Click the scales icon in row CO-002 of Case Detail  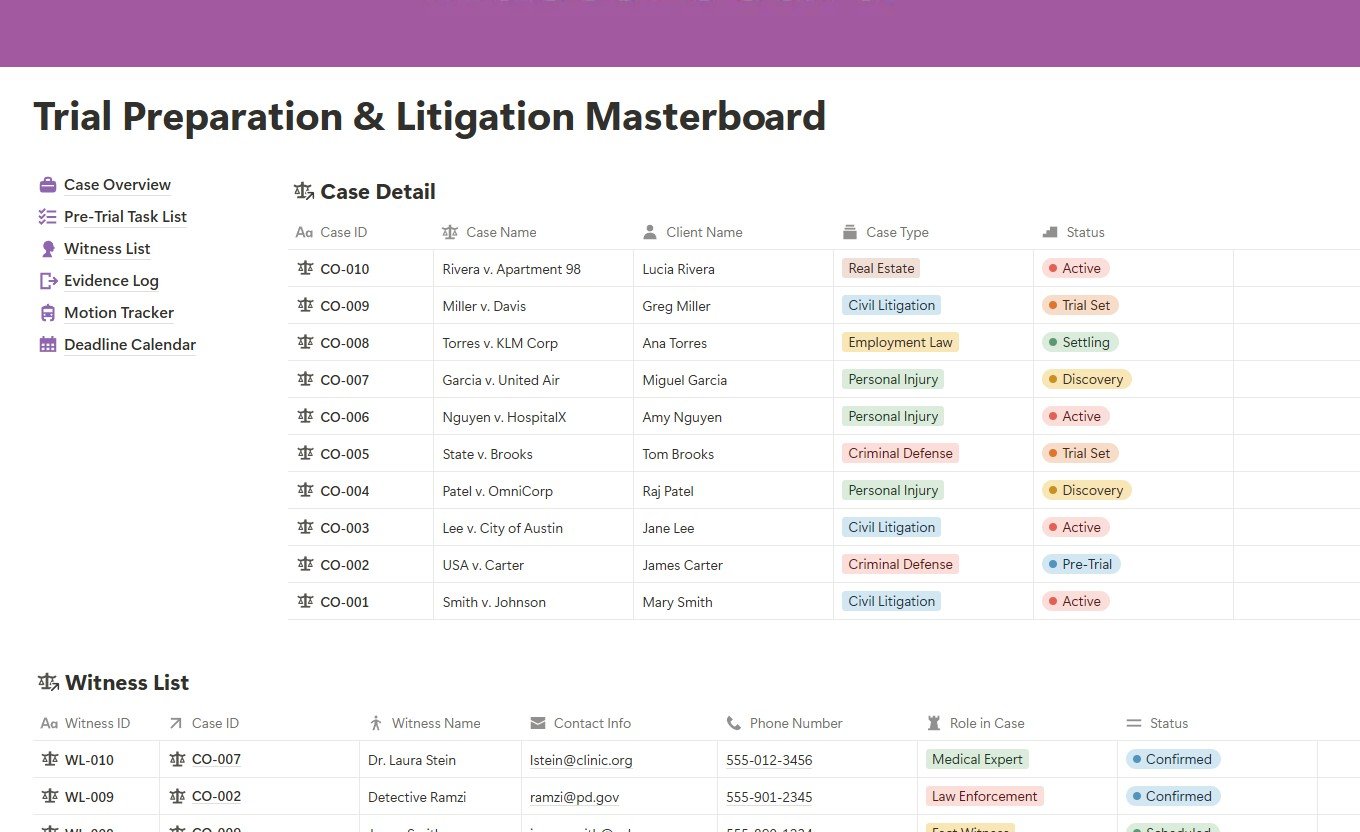306,564
